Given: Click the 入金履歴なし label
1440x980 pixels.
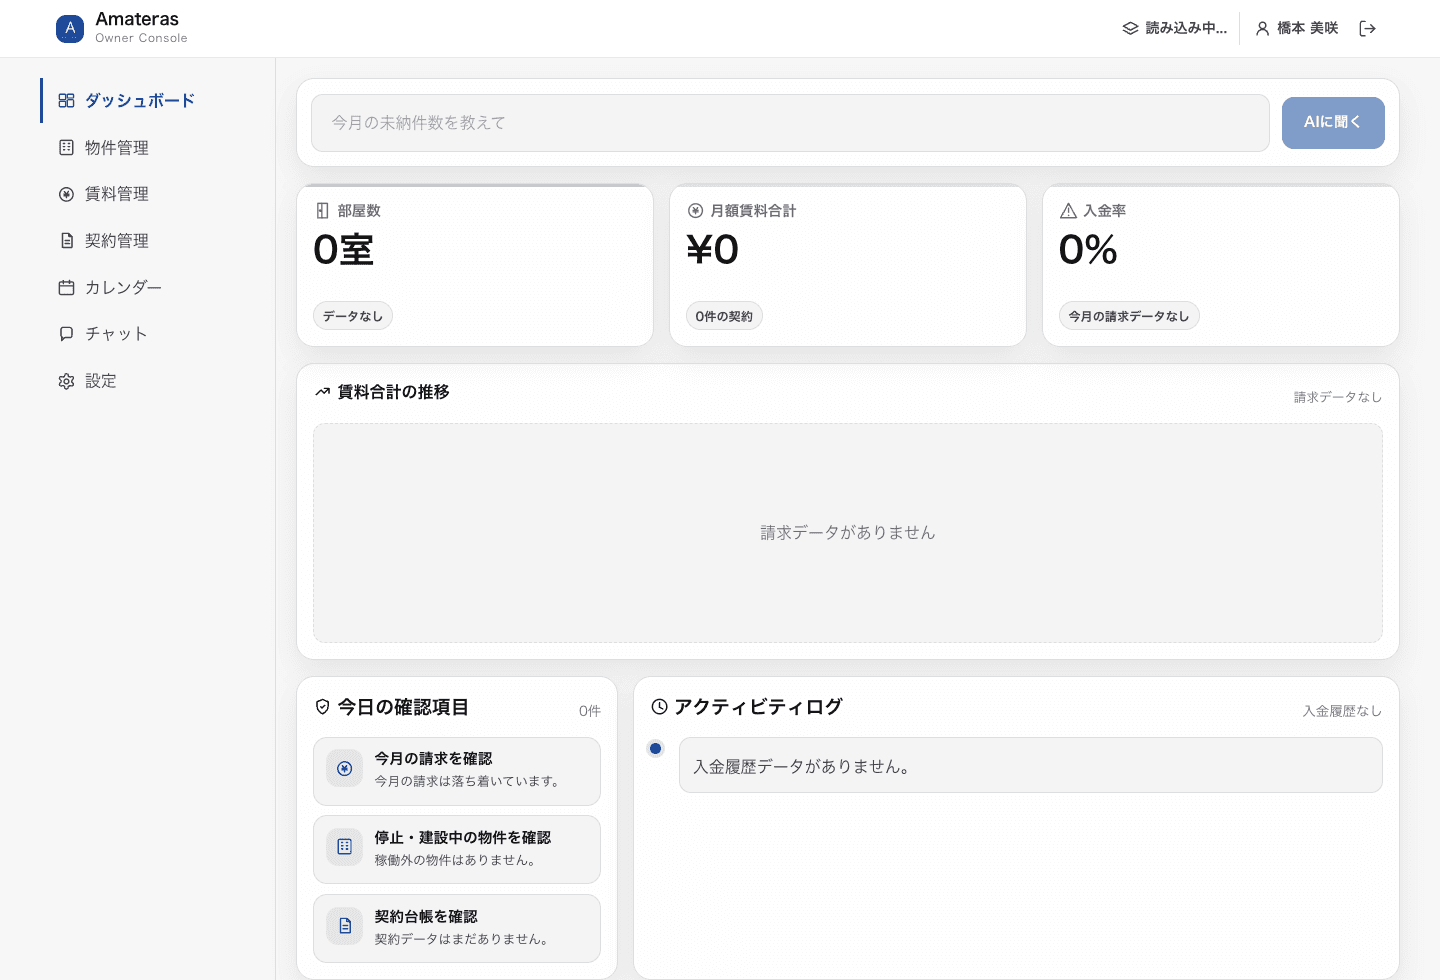Looking at the screenshot, I should coord(1342,711).
